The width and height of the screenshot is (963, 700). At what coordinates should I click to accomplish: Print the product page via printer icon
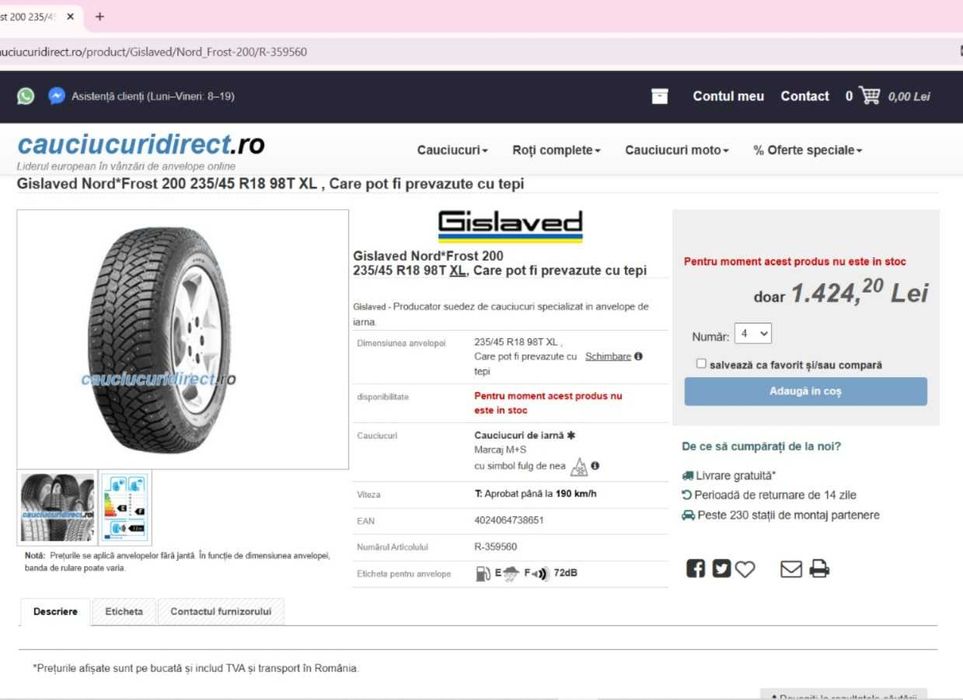pyautogui.click(x=819, y=569)
